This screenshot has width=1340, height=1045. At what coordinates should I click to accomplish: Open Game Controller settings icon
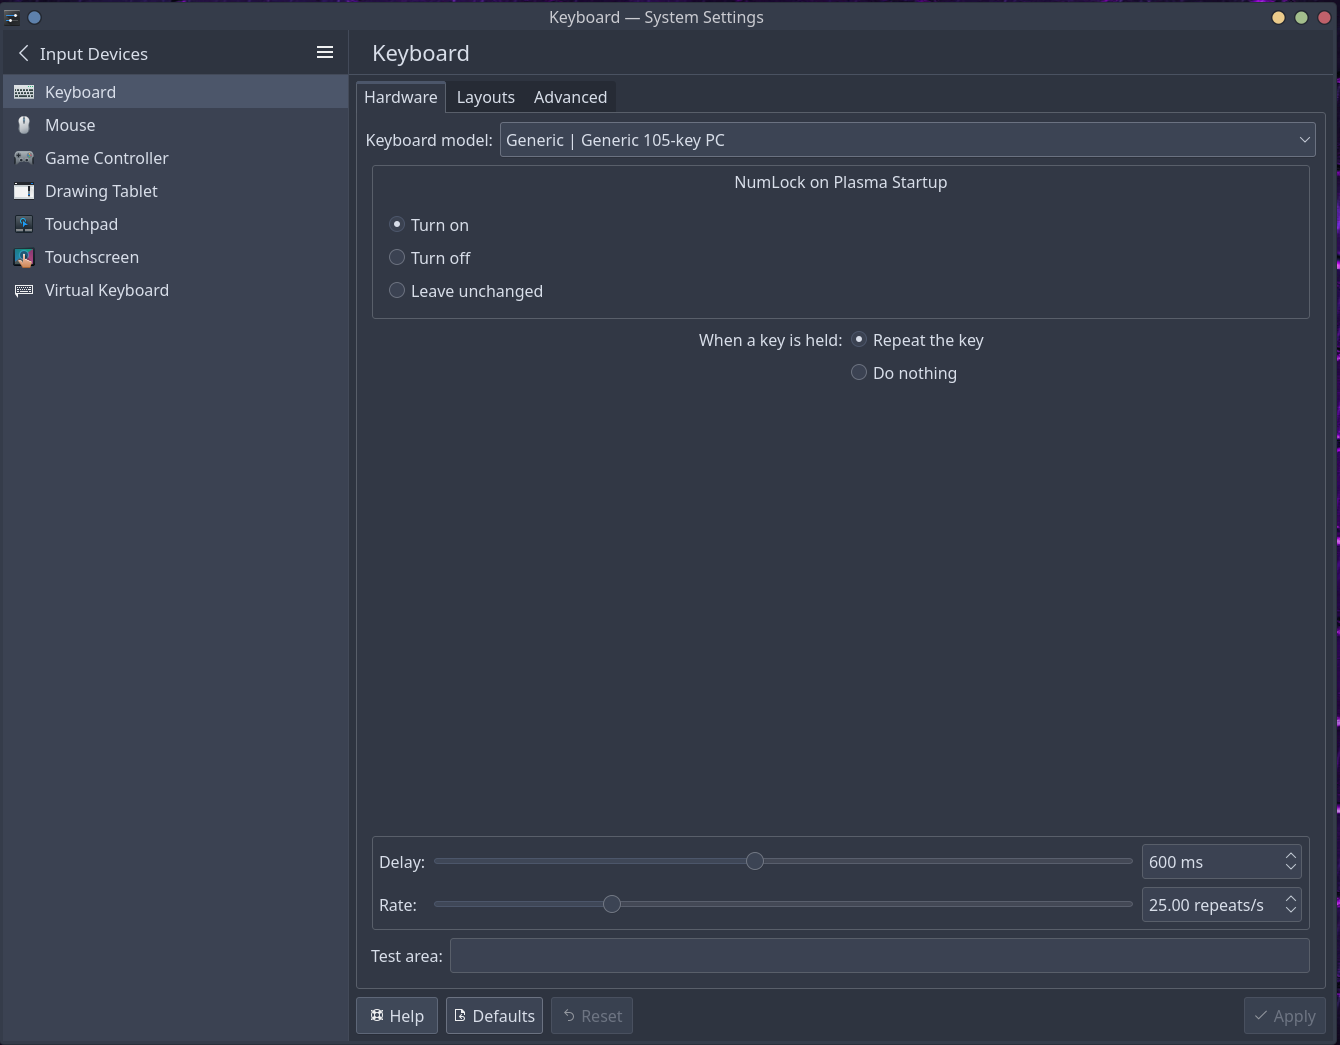(x=24, y=158)
